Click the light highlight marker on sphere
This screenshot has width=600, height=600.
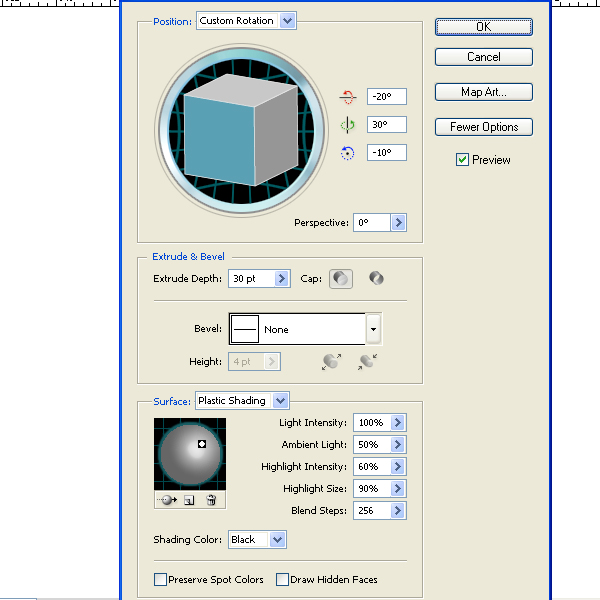(x=202, y=444)
